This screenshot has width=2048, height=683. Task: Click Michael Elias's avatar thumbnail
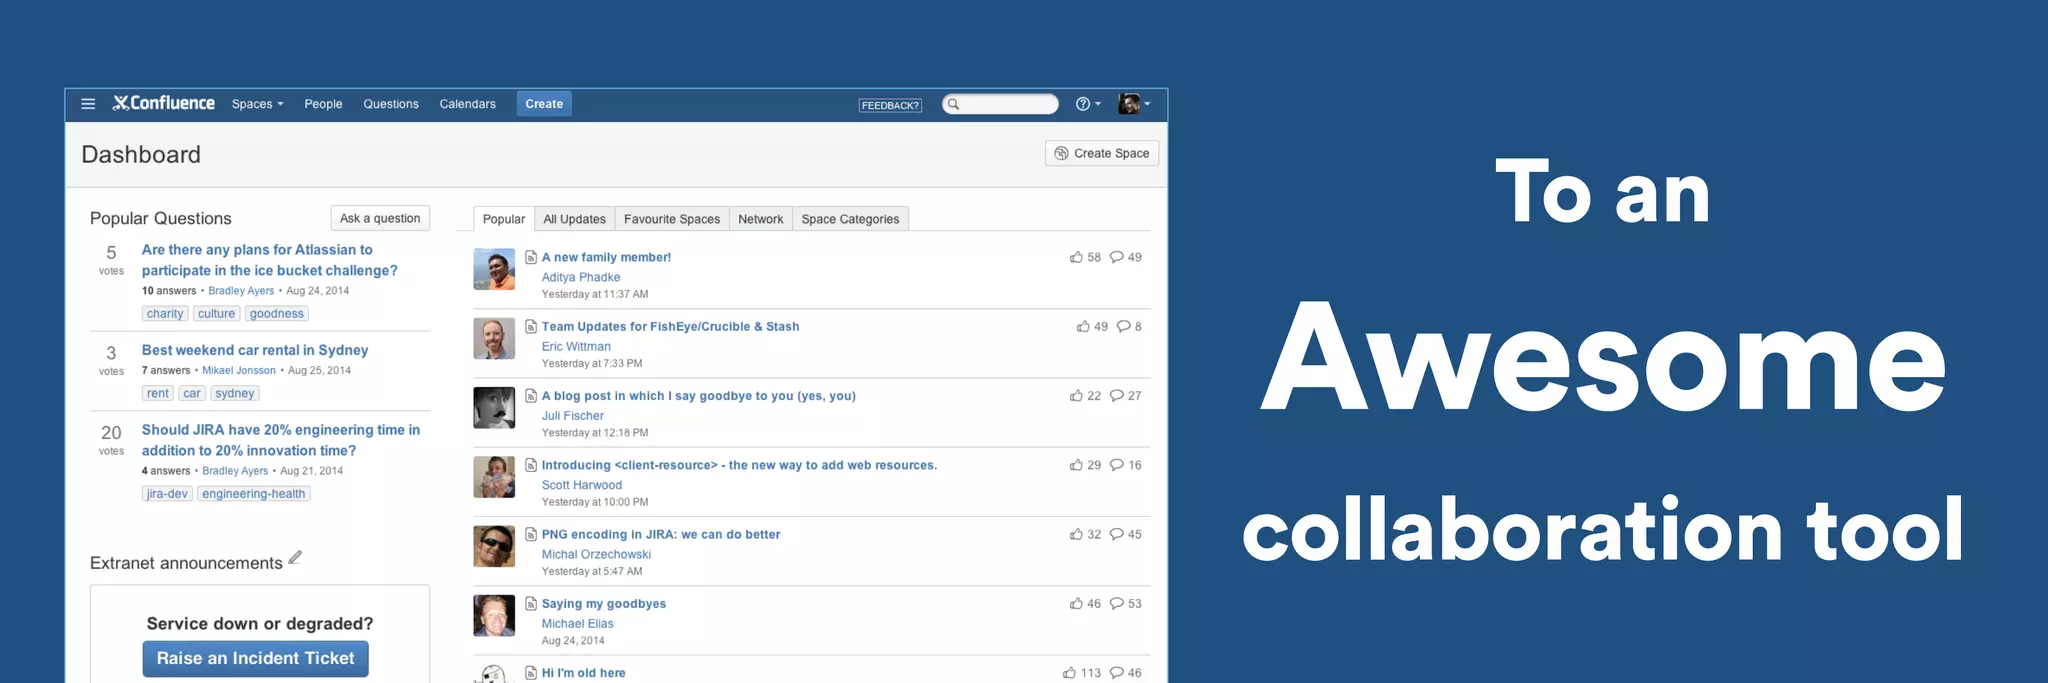click(x=494, y=615)
